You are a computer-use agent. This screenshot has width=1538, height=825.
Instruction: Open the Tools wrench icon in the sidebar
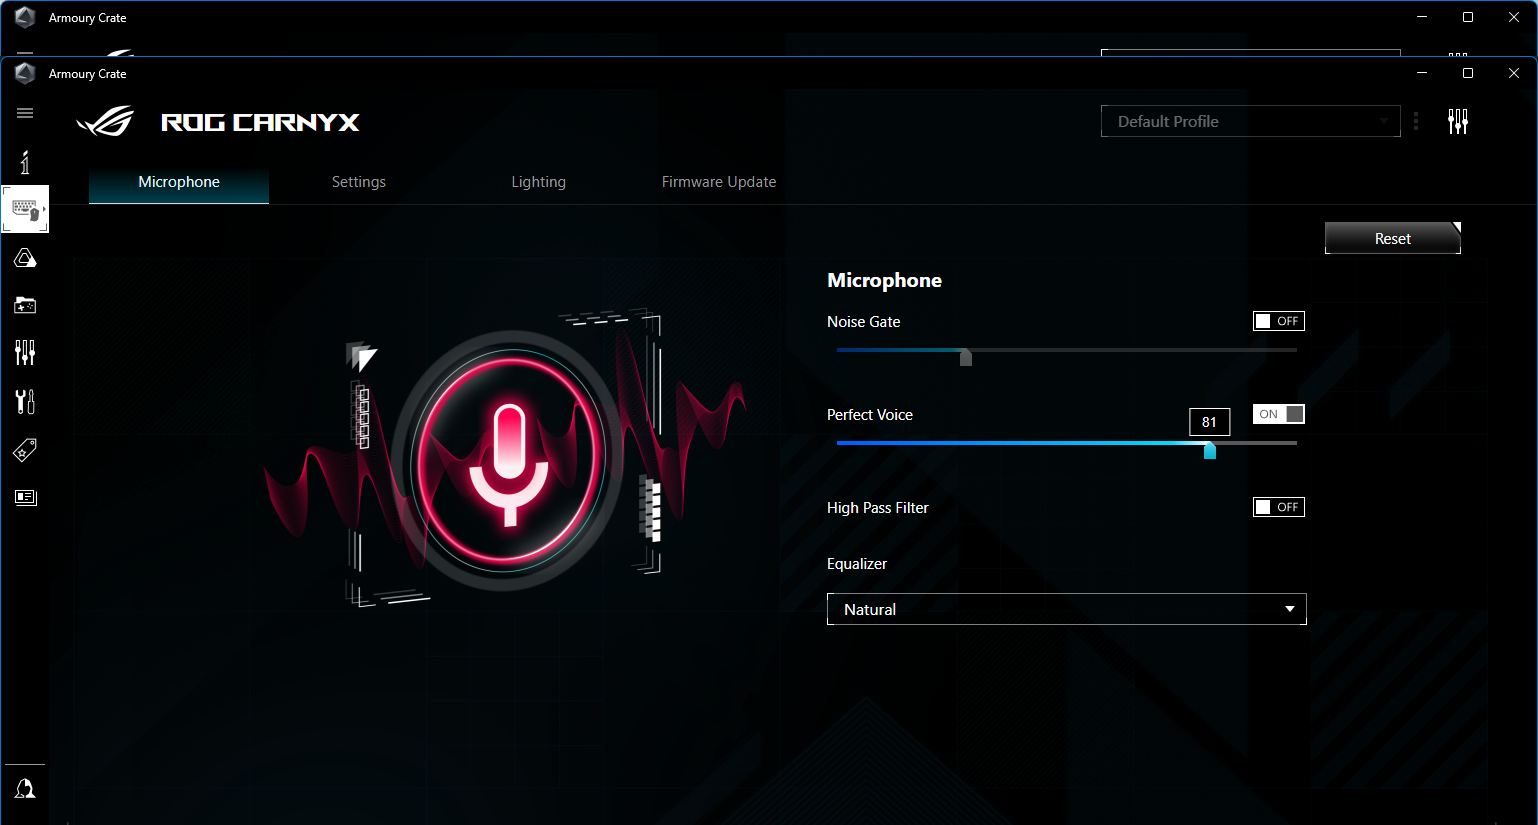tap(25, 401)
